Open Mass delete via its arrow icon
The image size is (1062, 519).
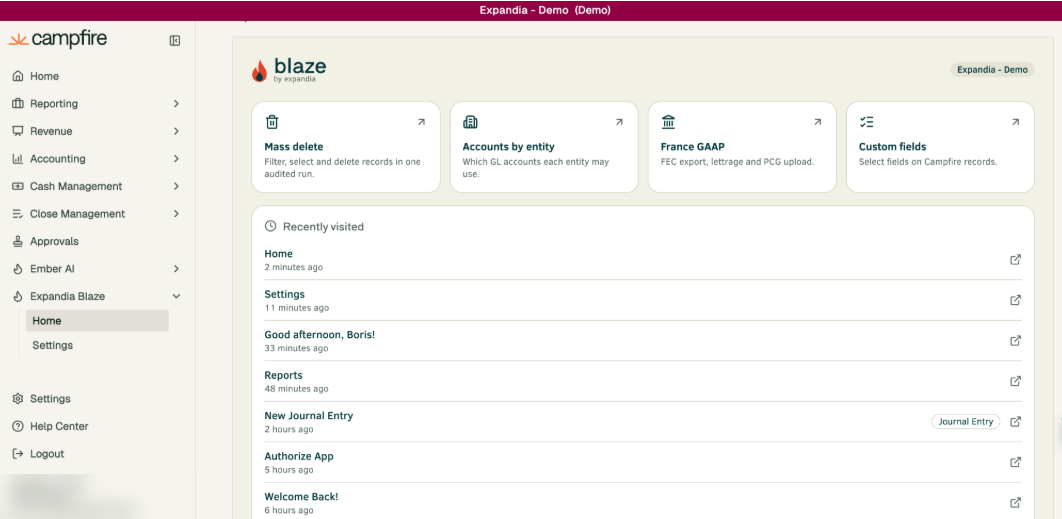tap(421, 122)
